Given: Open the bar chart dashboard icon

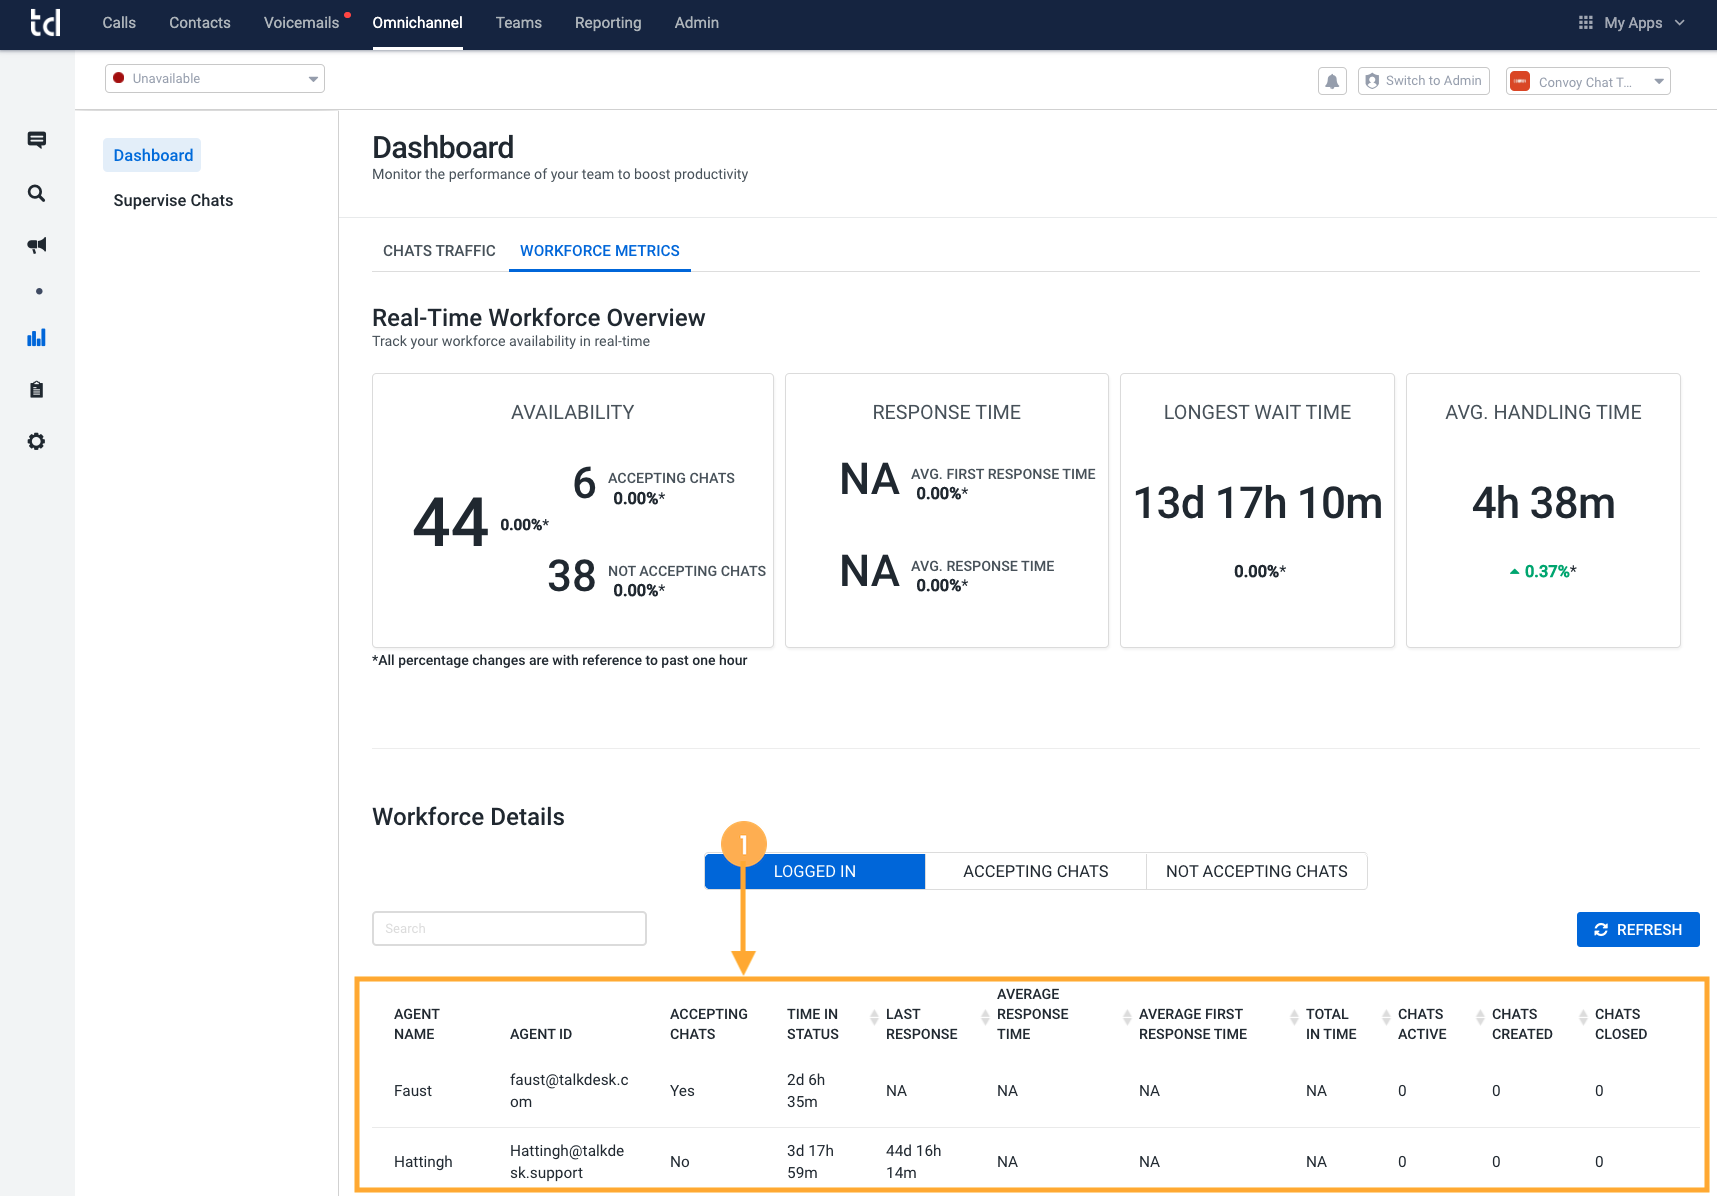Looking at the screenshot, I should point(37,337).
